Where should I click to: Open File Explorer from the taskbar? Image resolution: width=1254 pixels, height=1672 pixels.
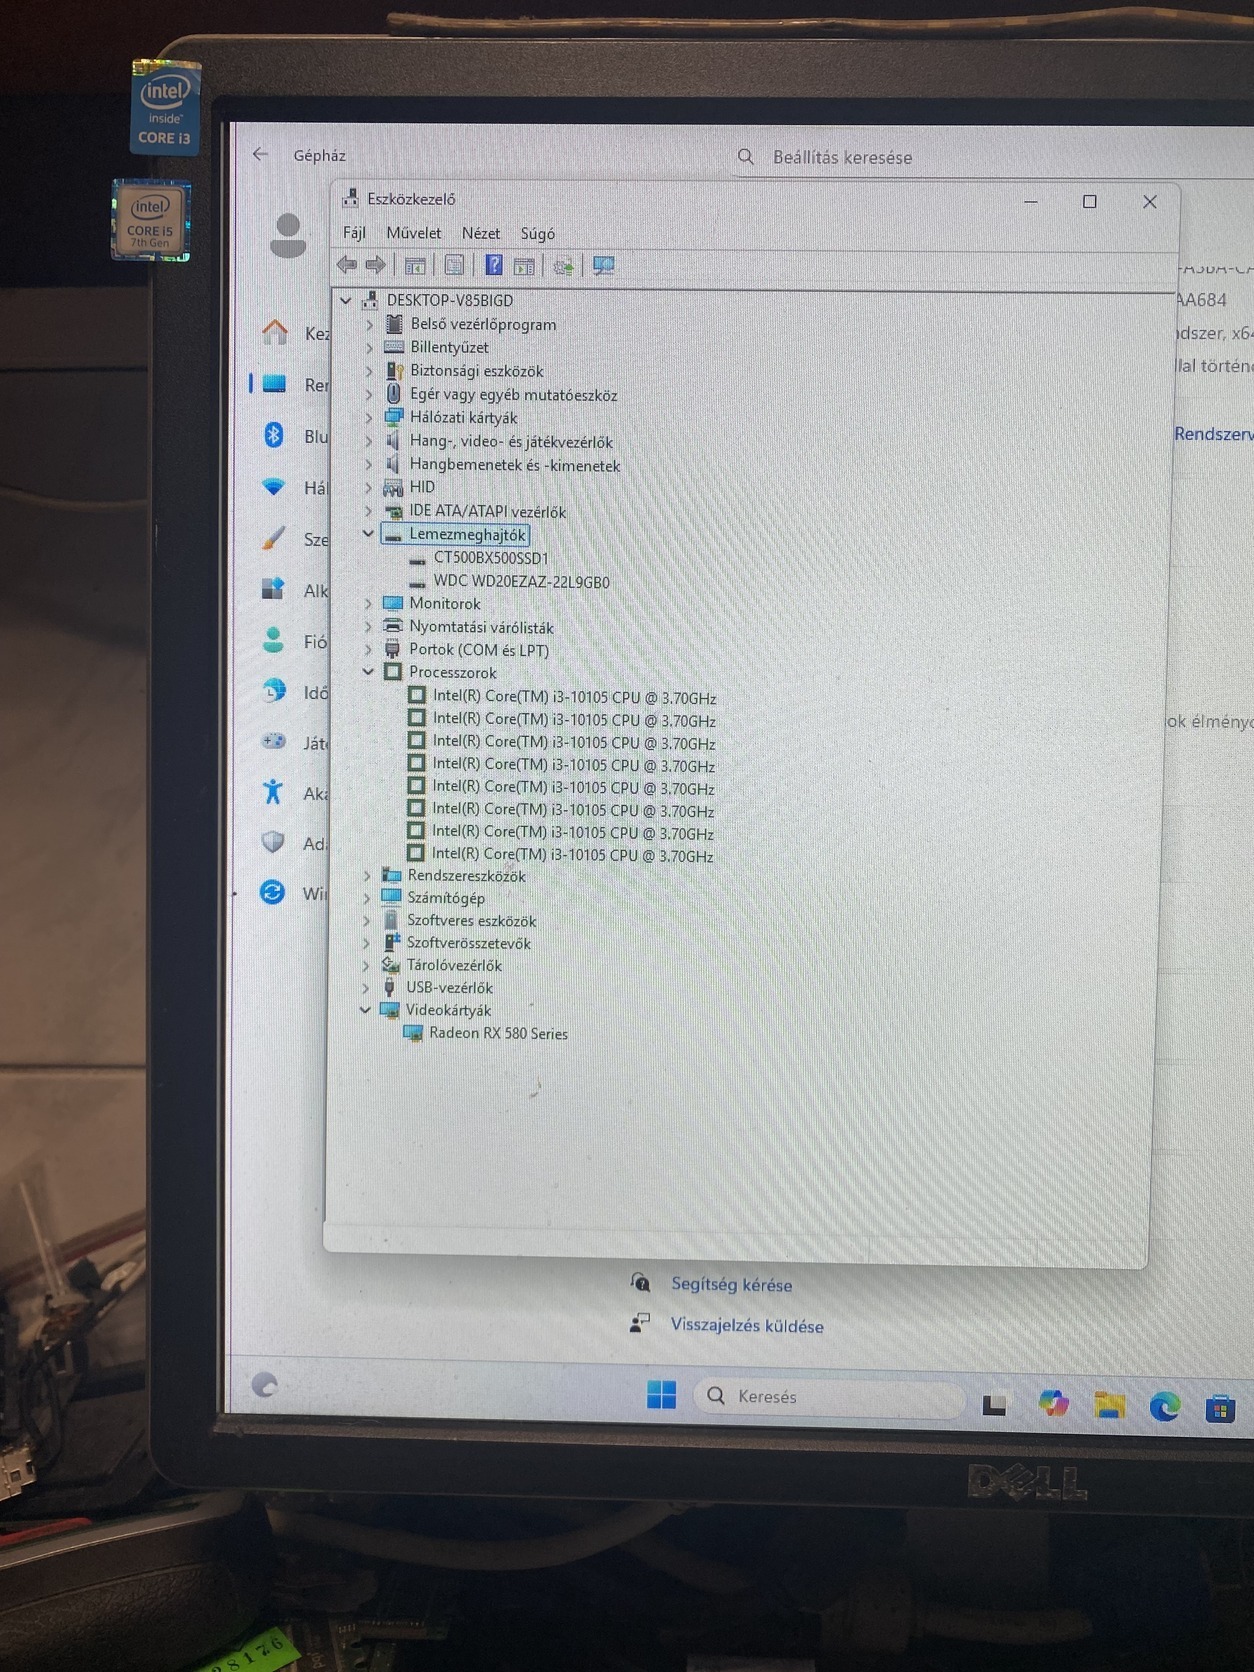[1109, 1405]
